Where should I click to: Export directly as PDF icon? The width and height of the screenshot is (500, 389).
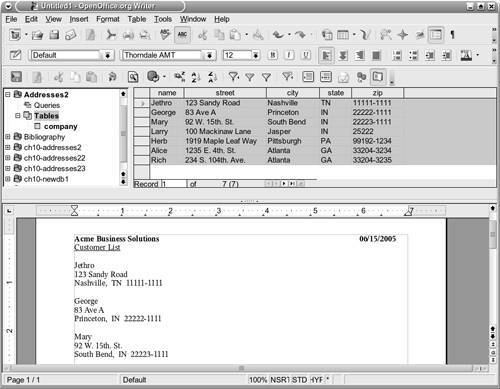111,35
